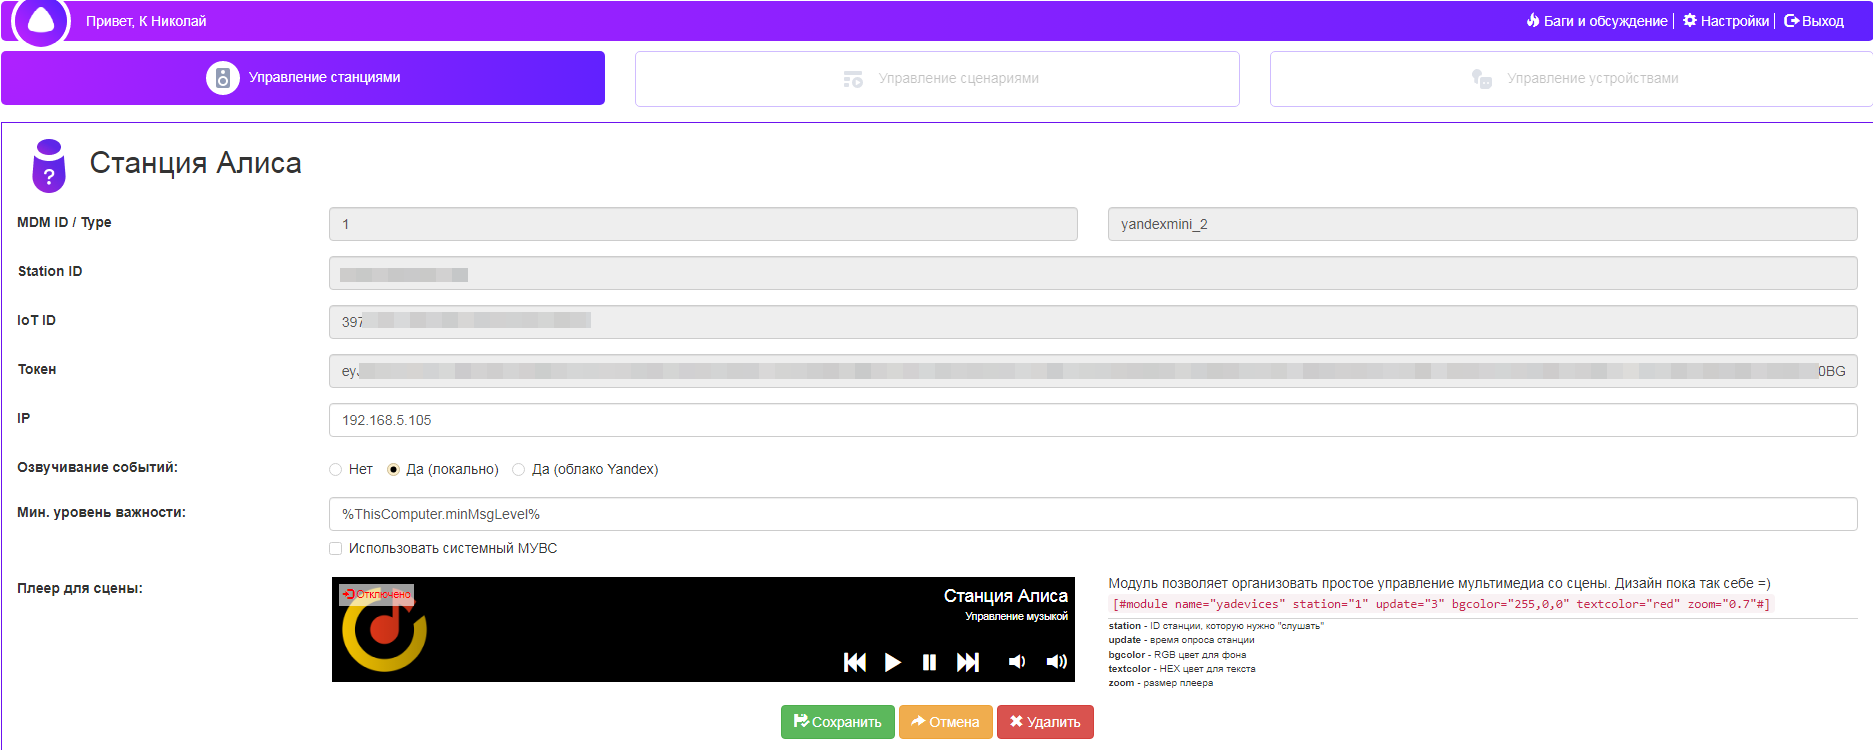Start playback with the play button
Screen dimensions: 1873x750
[x=893, y=662]
